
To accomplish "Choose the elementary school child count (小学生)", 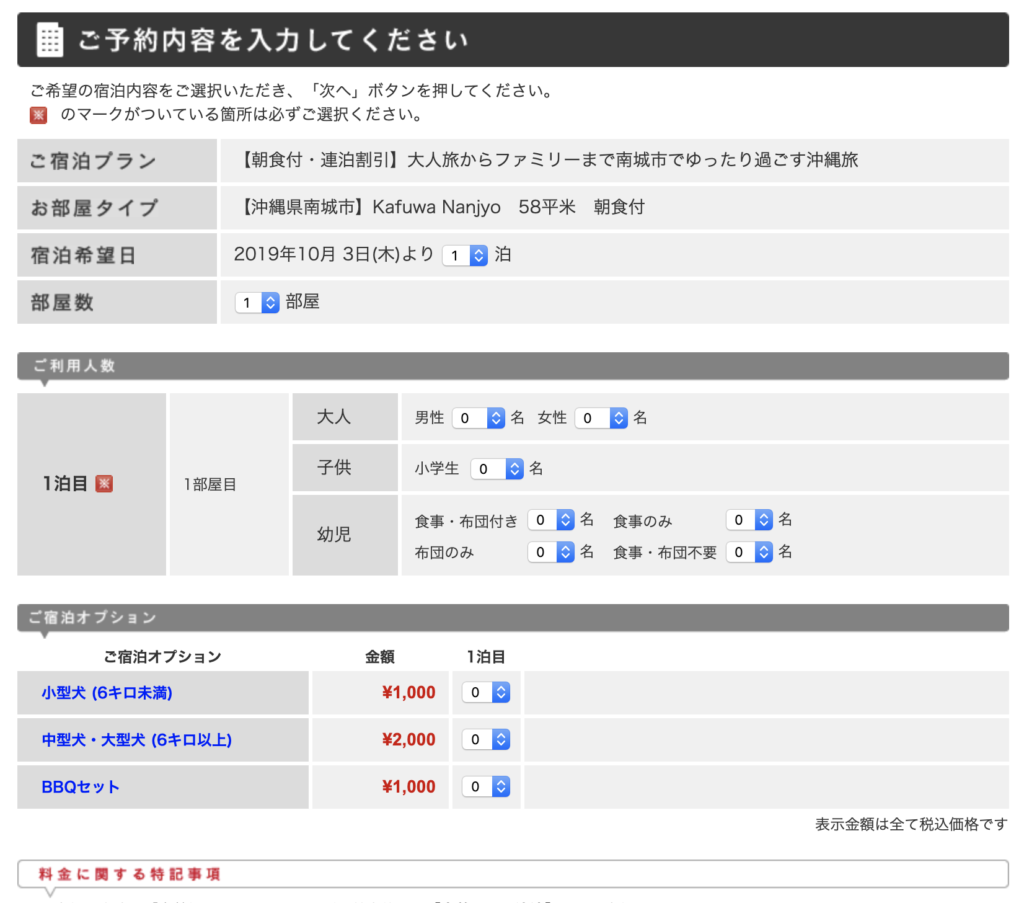I will [497, 469].
